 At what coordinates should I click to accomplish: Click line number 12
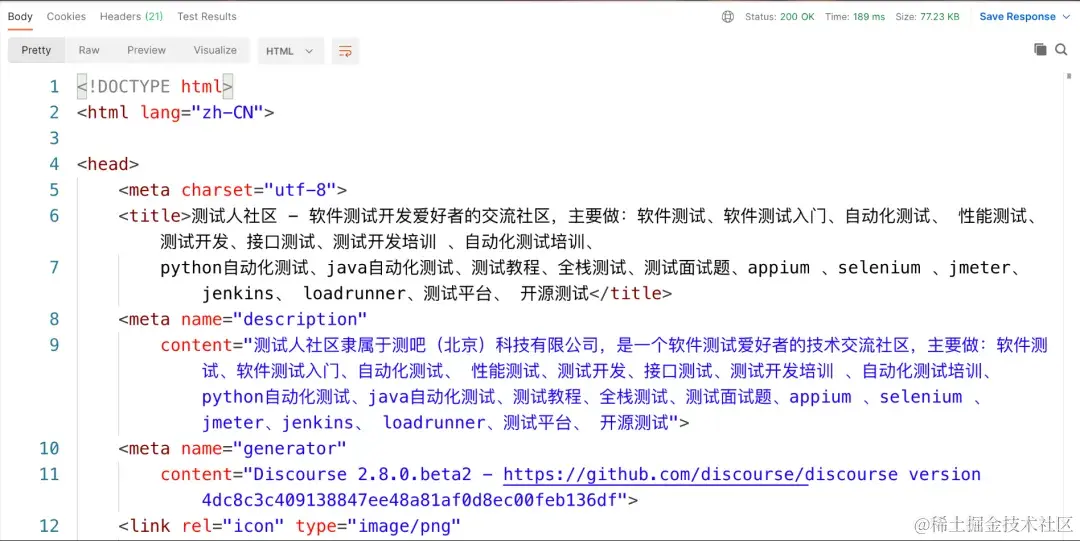pyautogui.click(x=49, y=527)
